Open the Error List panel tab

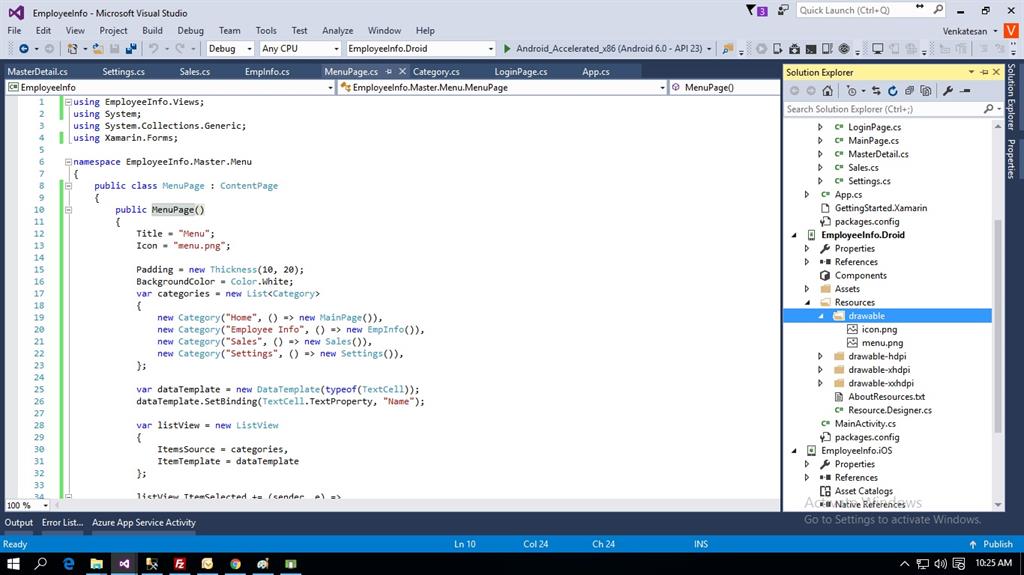pyautogui.click(x=63, y=523)
